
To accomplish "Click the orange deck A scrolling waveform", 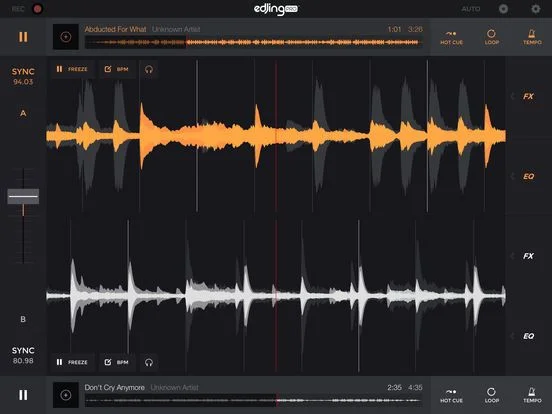I will click(x=276, y=136).
